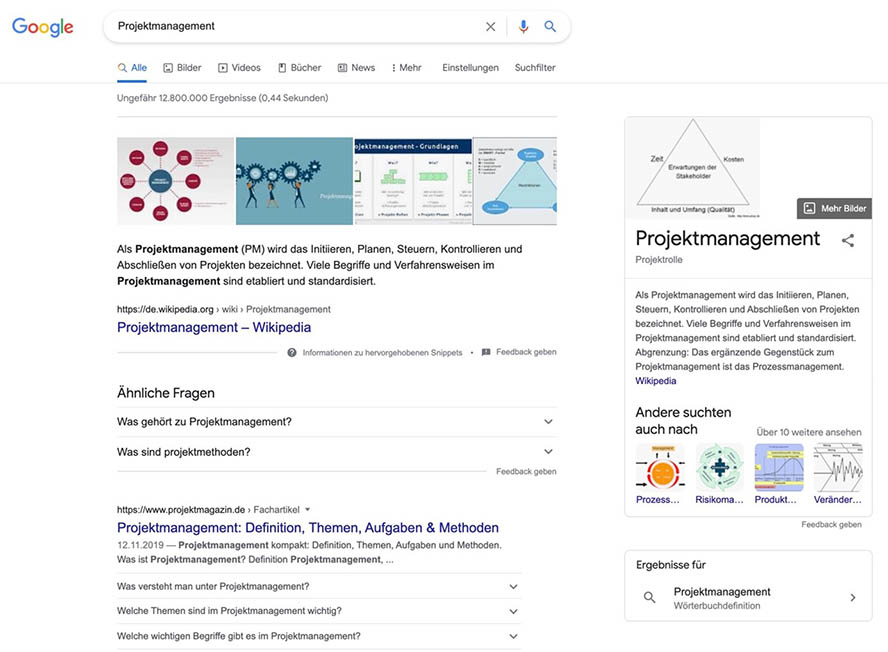Screen dimensions: 888x652
Task: Open Informationen zu hervorgehobenen Snippets
Action: coord(382,352)
